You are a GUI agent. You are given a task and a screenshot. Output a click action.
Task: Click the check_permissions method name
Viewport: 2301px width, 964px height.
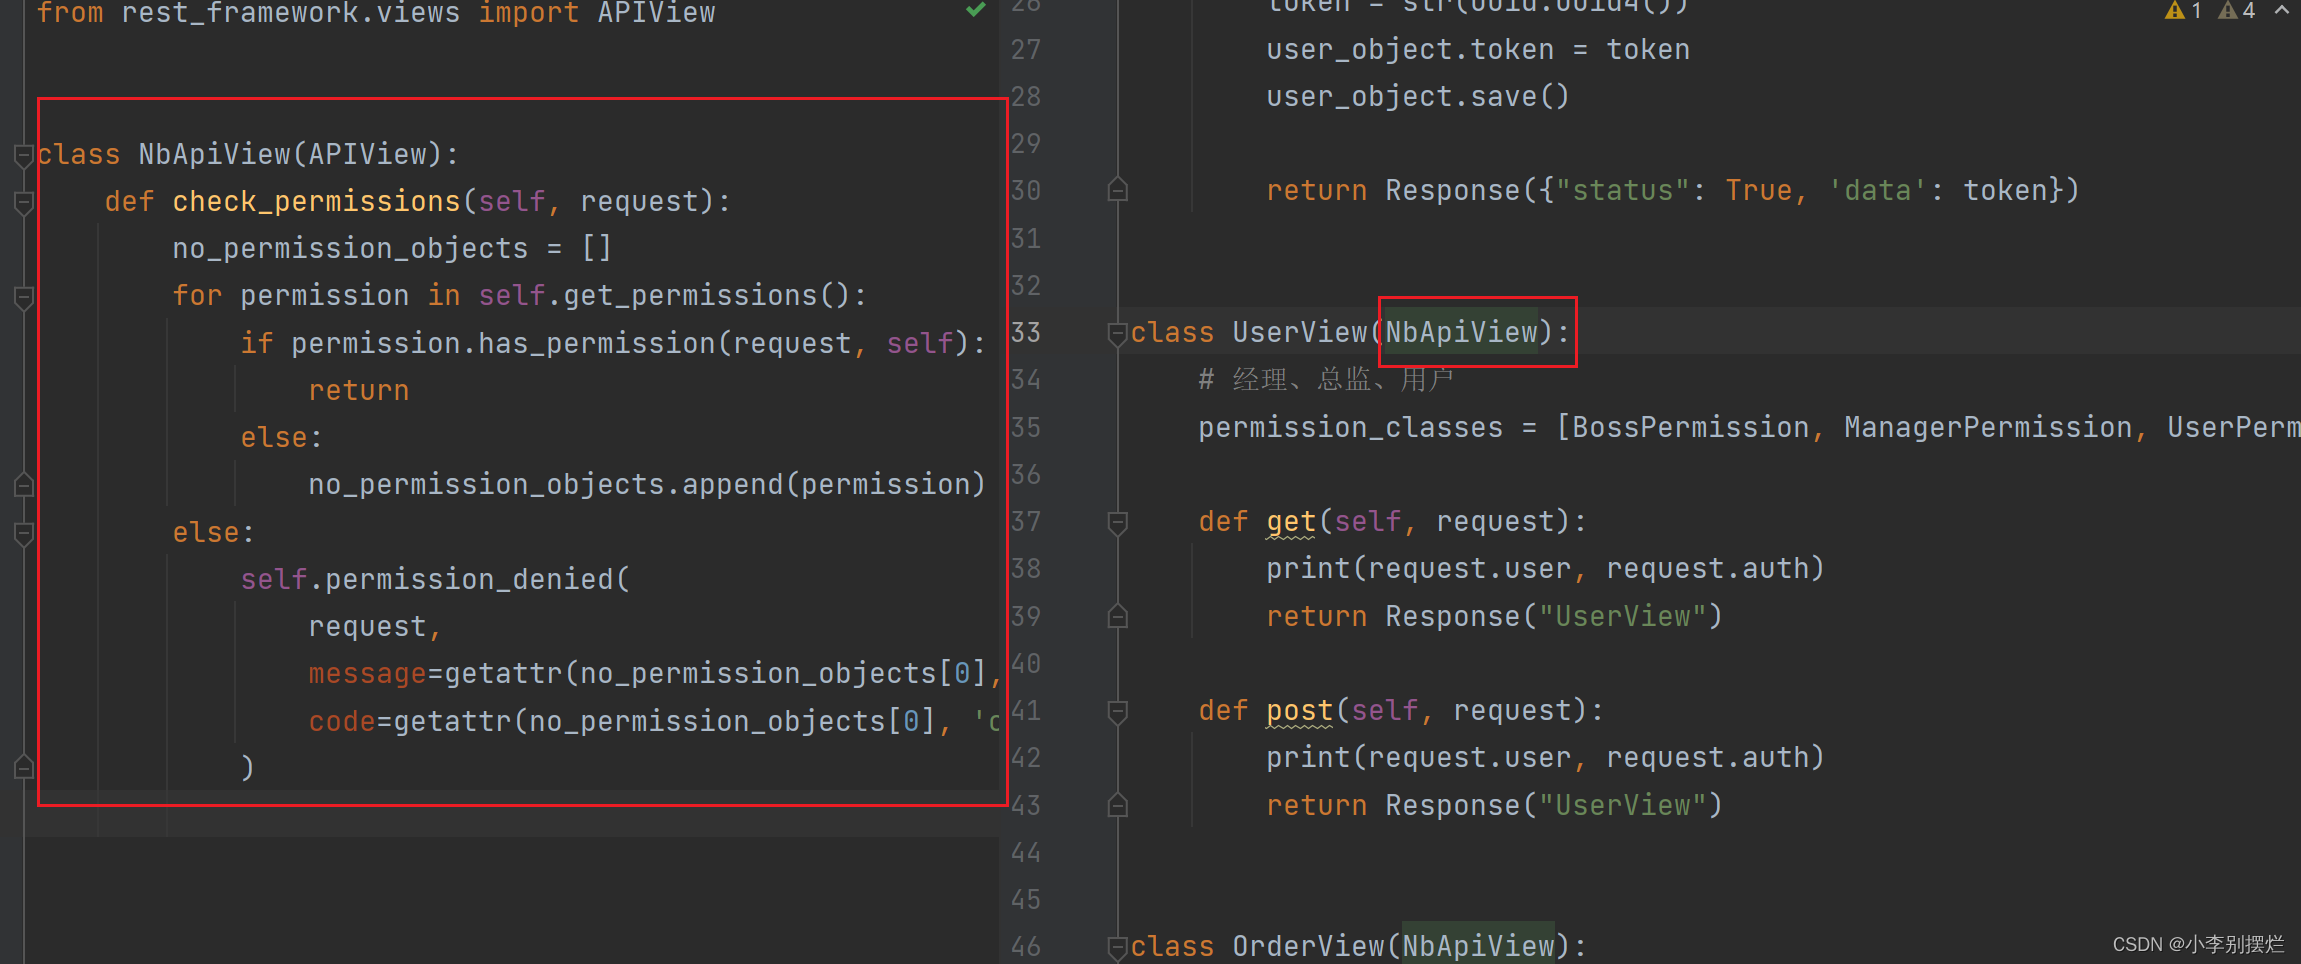[316, 201]
